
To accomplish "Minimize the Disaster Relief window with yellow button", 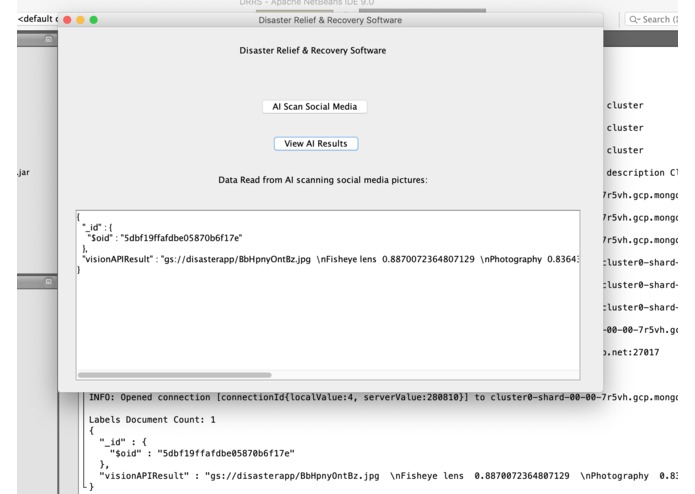I will coord(80,20).
